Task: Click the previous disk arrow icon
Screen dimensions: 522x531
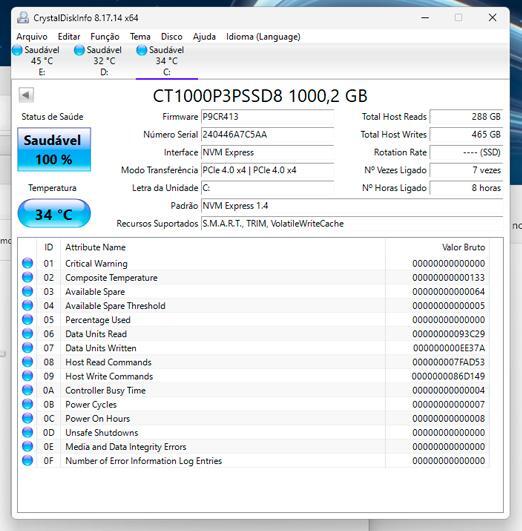Action: click(x=26, y=95)
